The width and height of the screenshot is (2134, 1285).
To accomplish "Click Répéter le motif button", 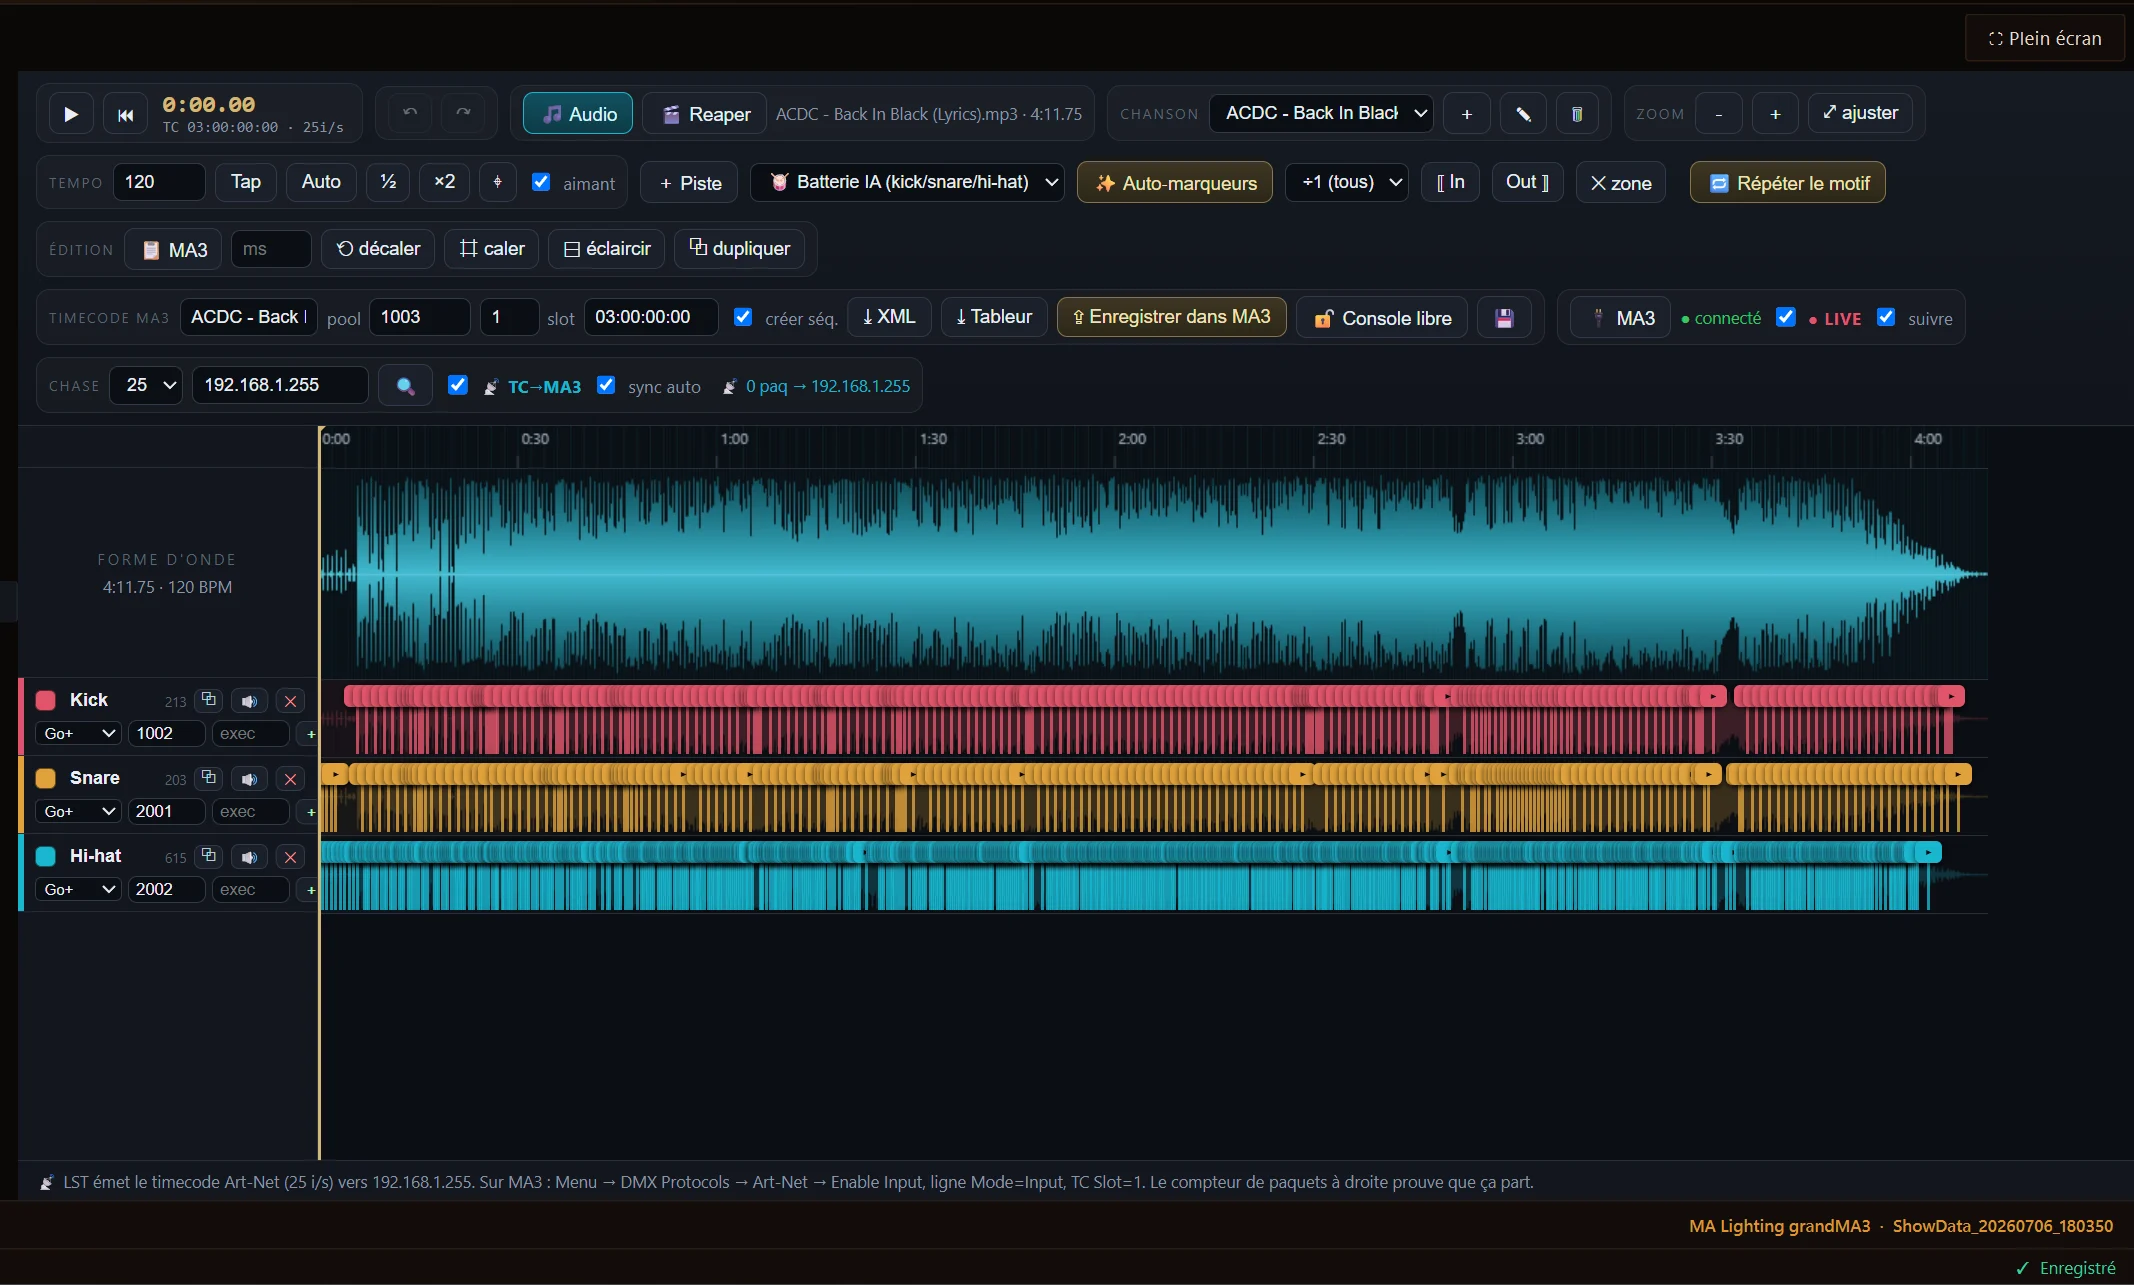I will pyautogui.click(x=1788, y=183).
